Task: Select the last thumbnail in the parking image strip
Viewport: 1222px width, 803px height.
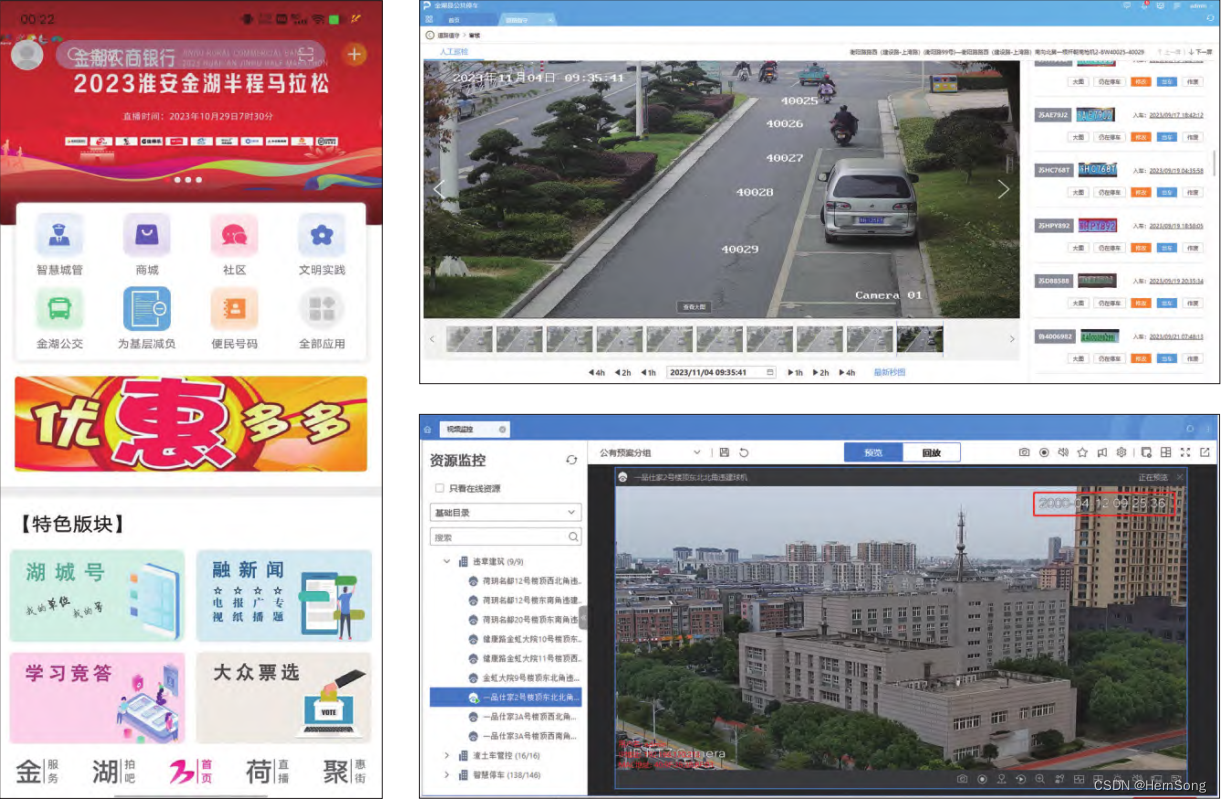Action: [919, 339]
